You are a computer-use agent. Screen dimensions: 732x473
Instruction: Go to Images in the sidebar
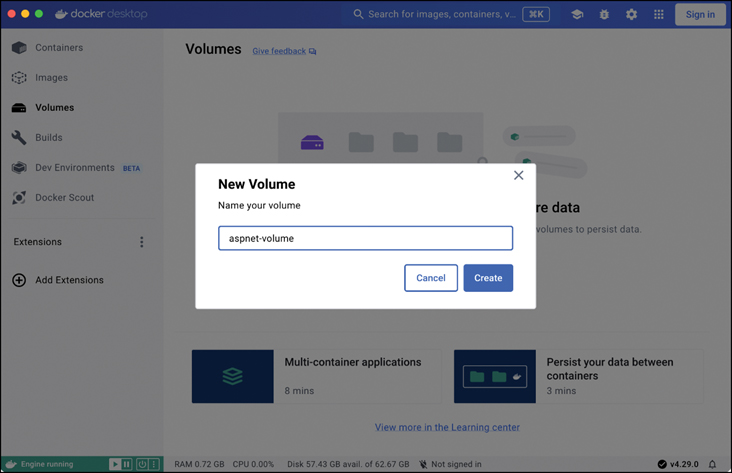pyautogui.click(x=51, y=78)
